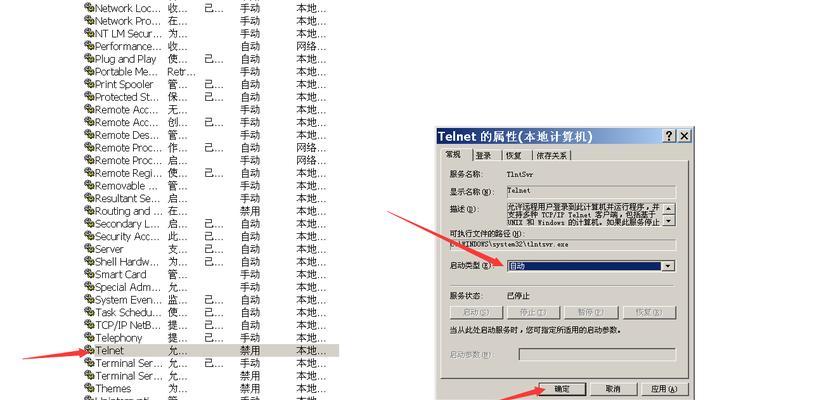This screenshot has height=400, width=838.
Task: Click the 应用(A) button
Action: [665, 389]
